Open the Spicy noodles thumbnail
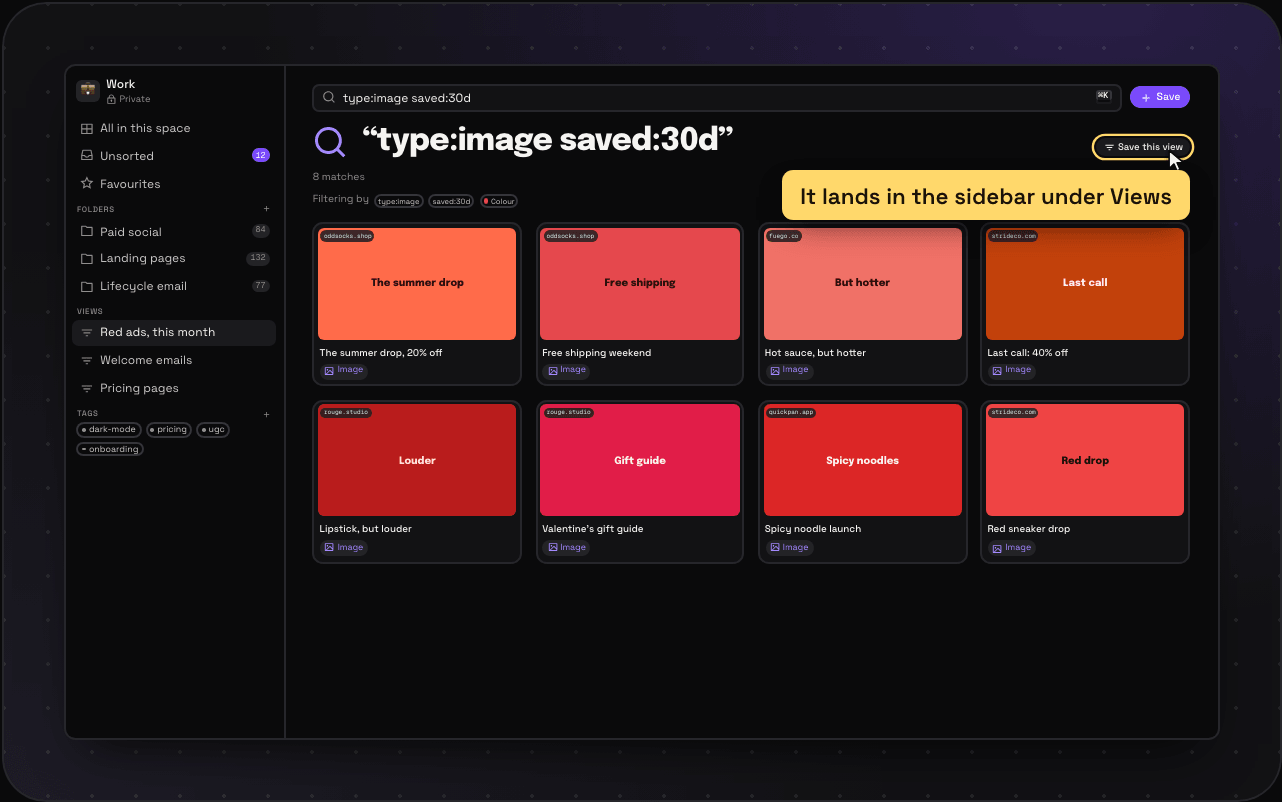 click(863, 460)
